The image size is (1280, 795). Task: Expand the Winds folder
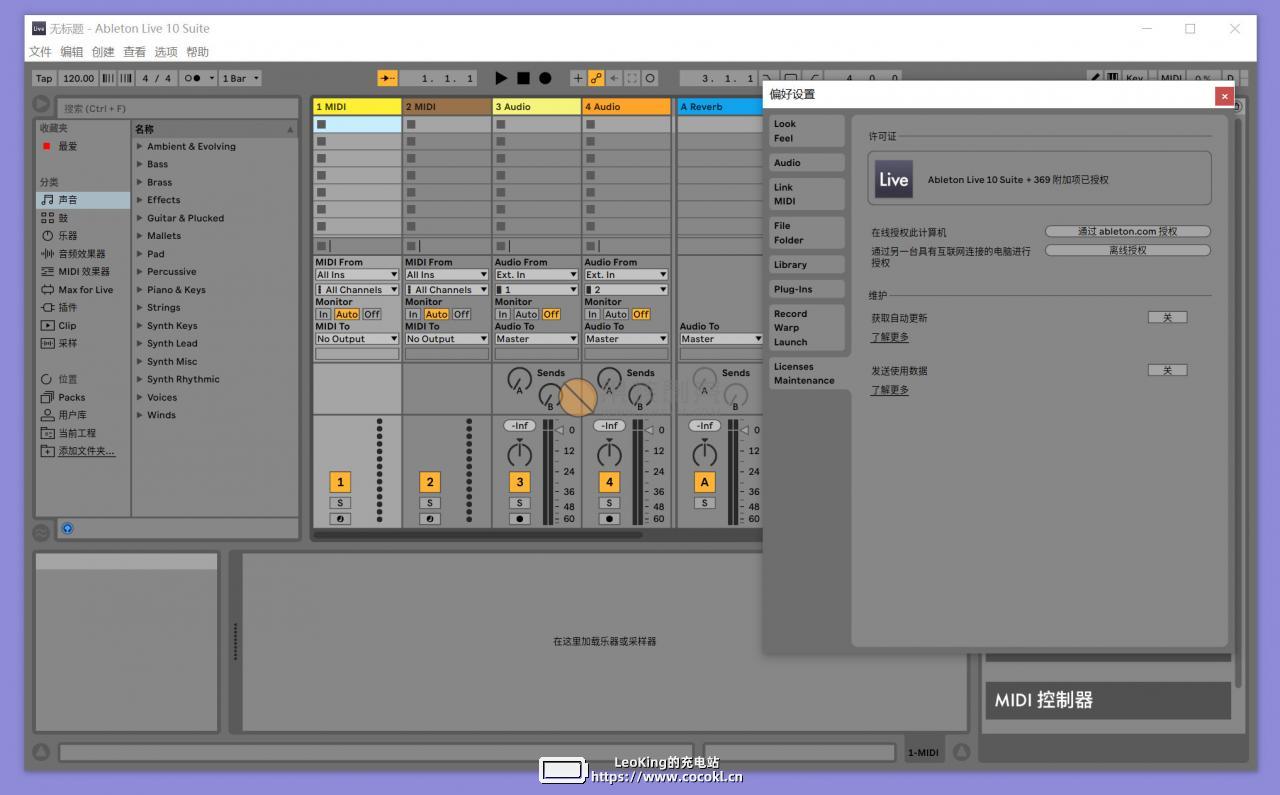pyautogui.click(x=140, y=415)
